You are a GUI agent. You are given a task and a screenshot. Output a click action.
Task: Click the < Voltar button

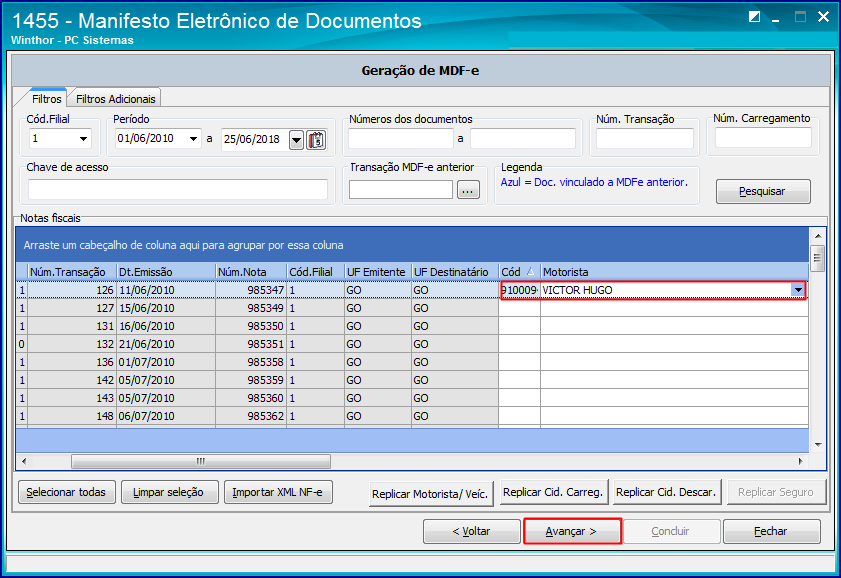[x=471, y=531]
